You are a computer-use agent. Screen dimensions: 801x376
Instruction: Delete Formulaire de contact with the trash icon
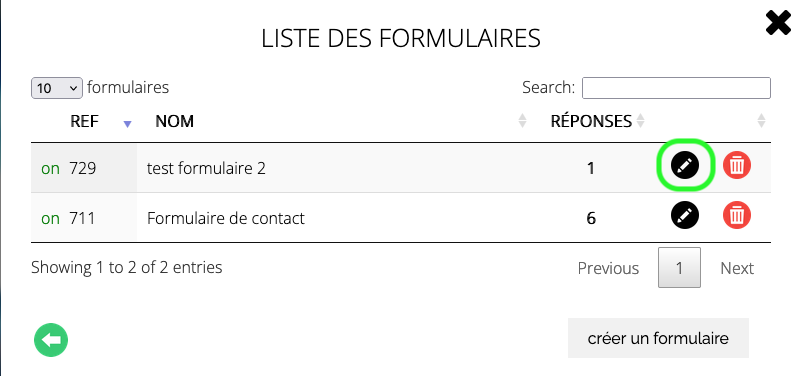[x=737, y=215]
